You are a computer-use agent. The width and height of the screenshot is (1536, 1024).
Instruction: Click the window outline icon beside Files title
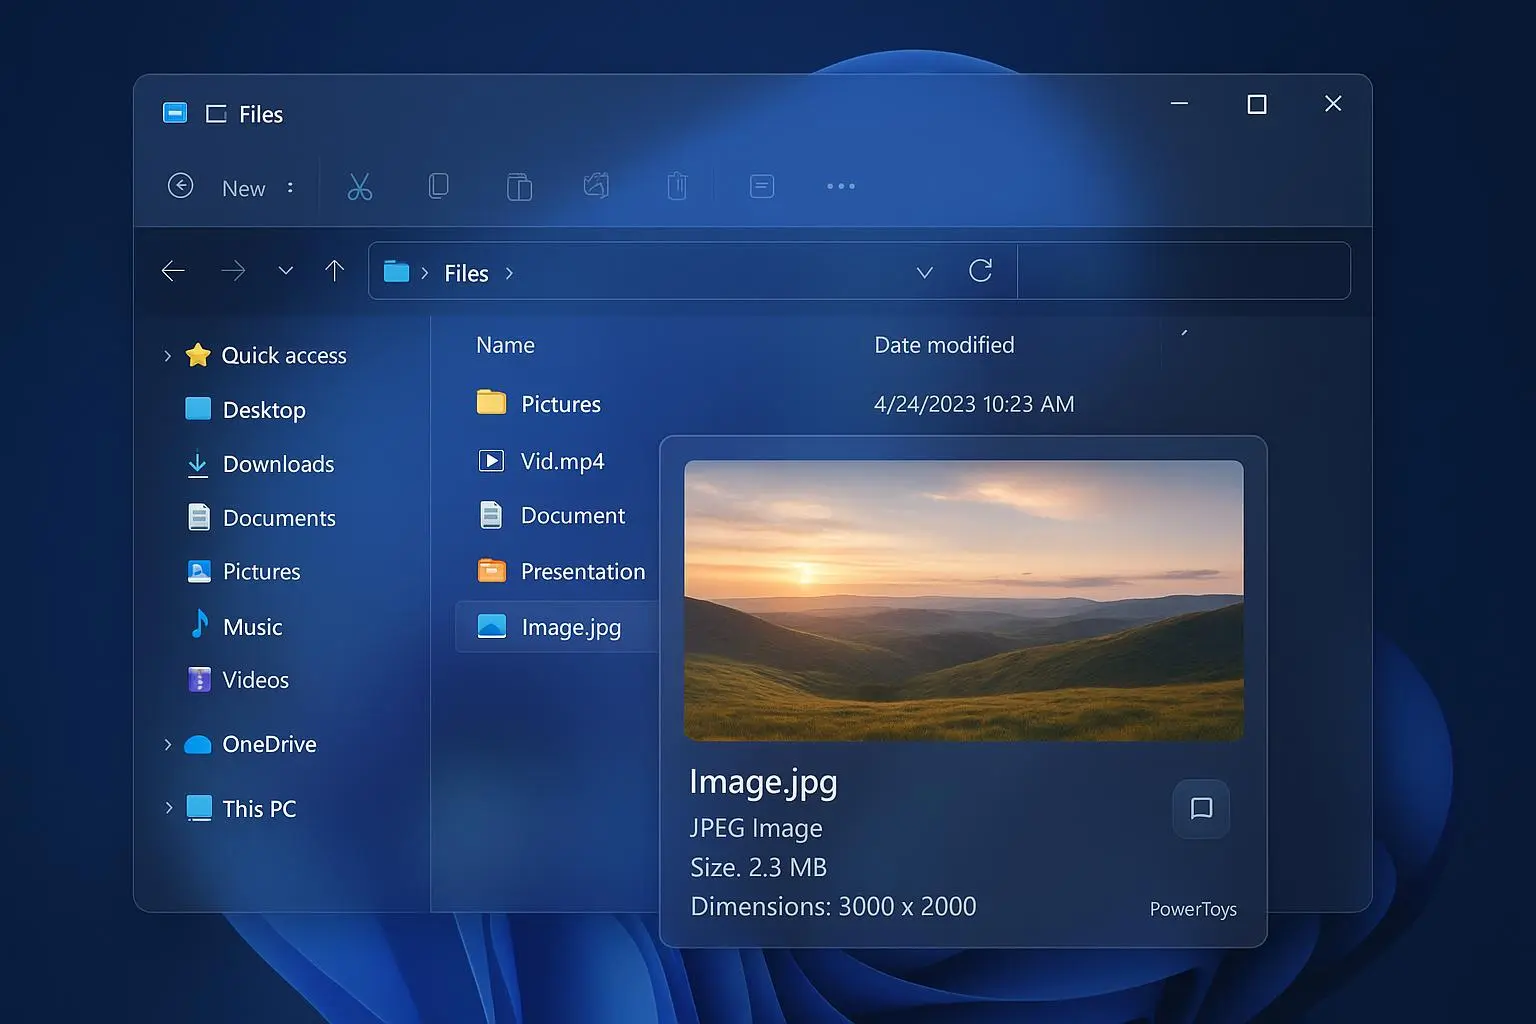tap(216, 114)
